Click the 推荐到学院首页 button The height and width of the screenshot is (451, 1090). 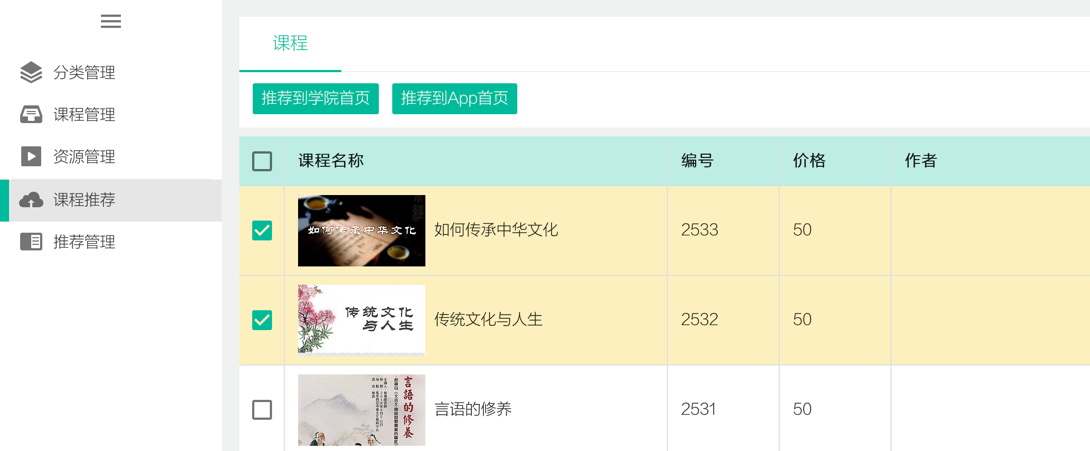pos(316,99)
